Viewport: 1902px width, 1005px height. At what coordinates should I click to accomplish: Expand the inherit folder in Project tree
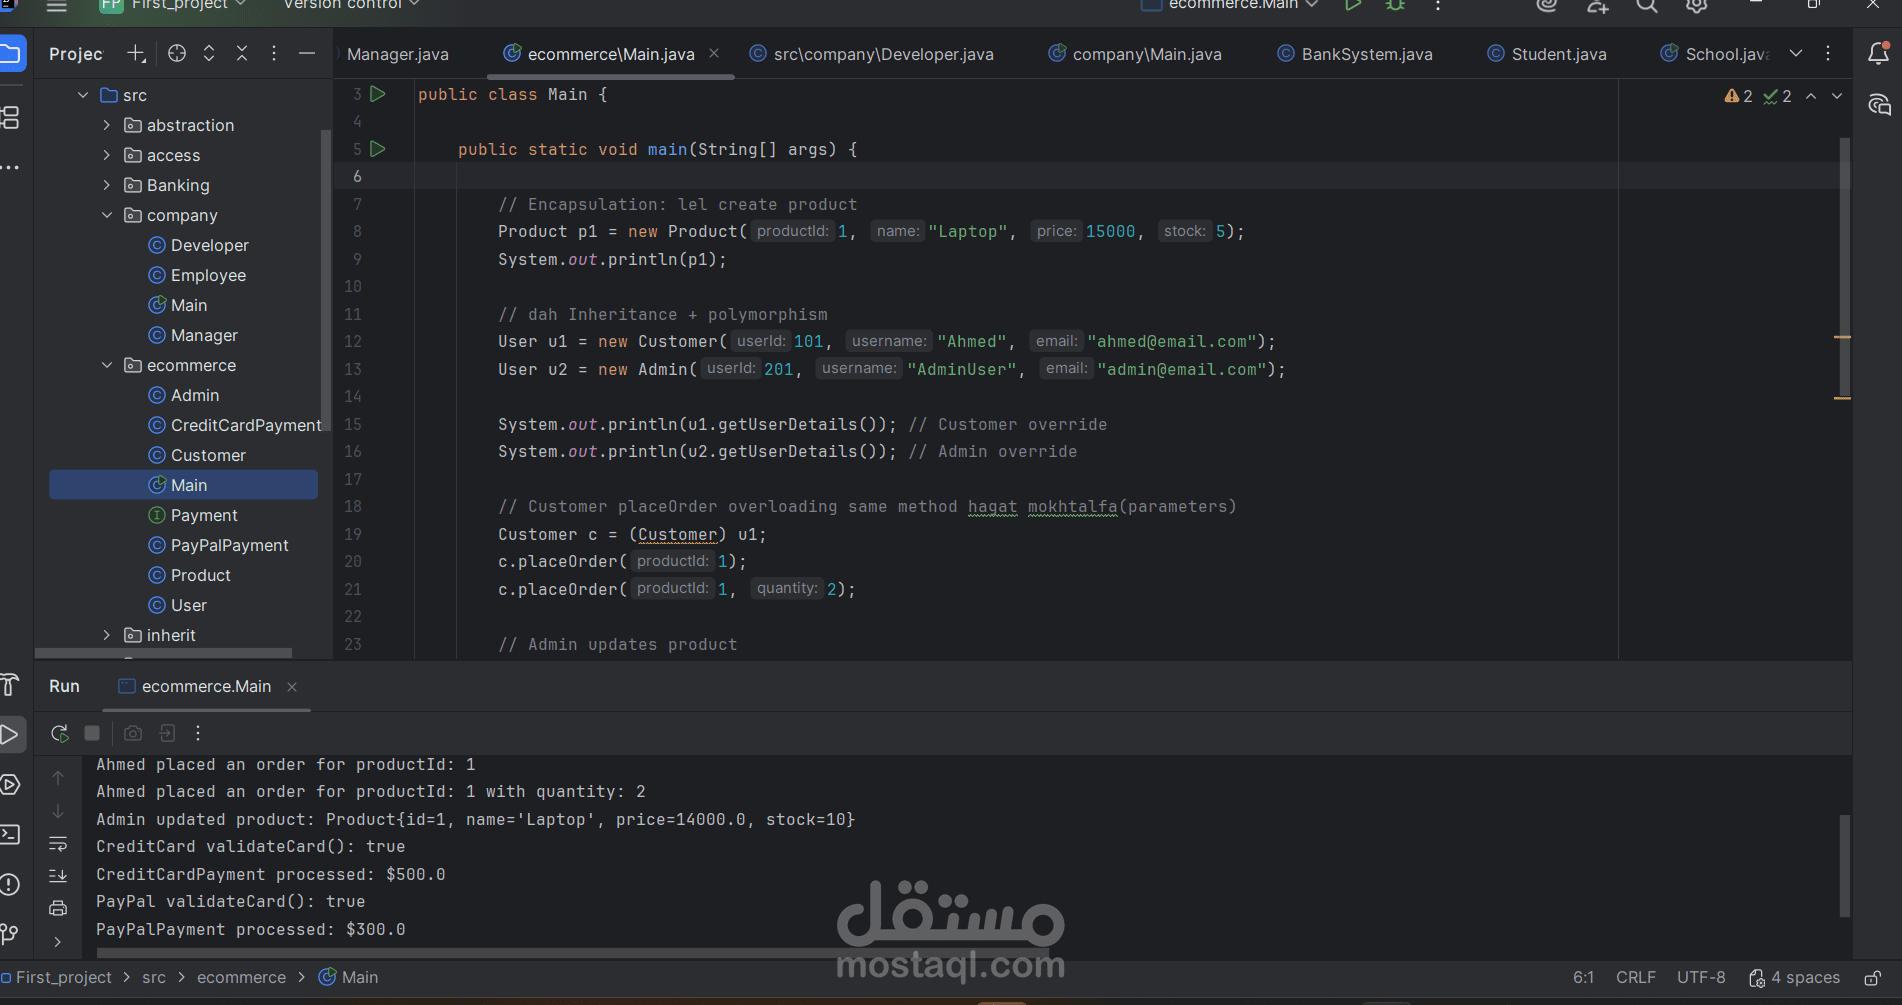pos(106,635)
